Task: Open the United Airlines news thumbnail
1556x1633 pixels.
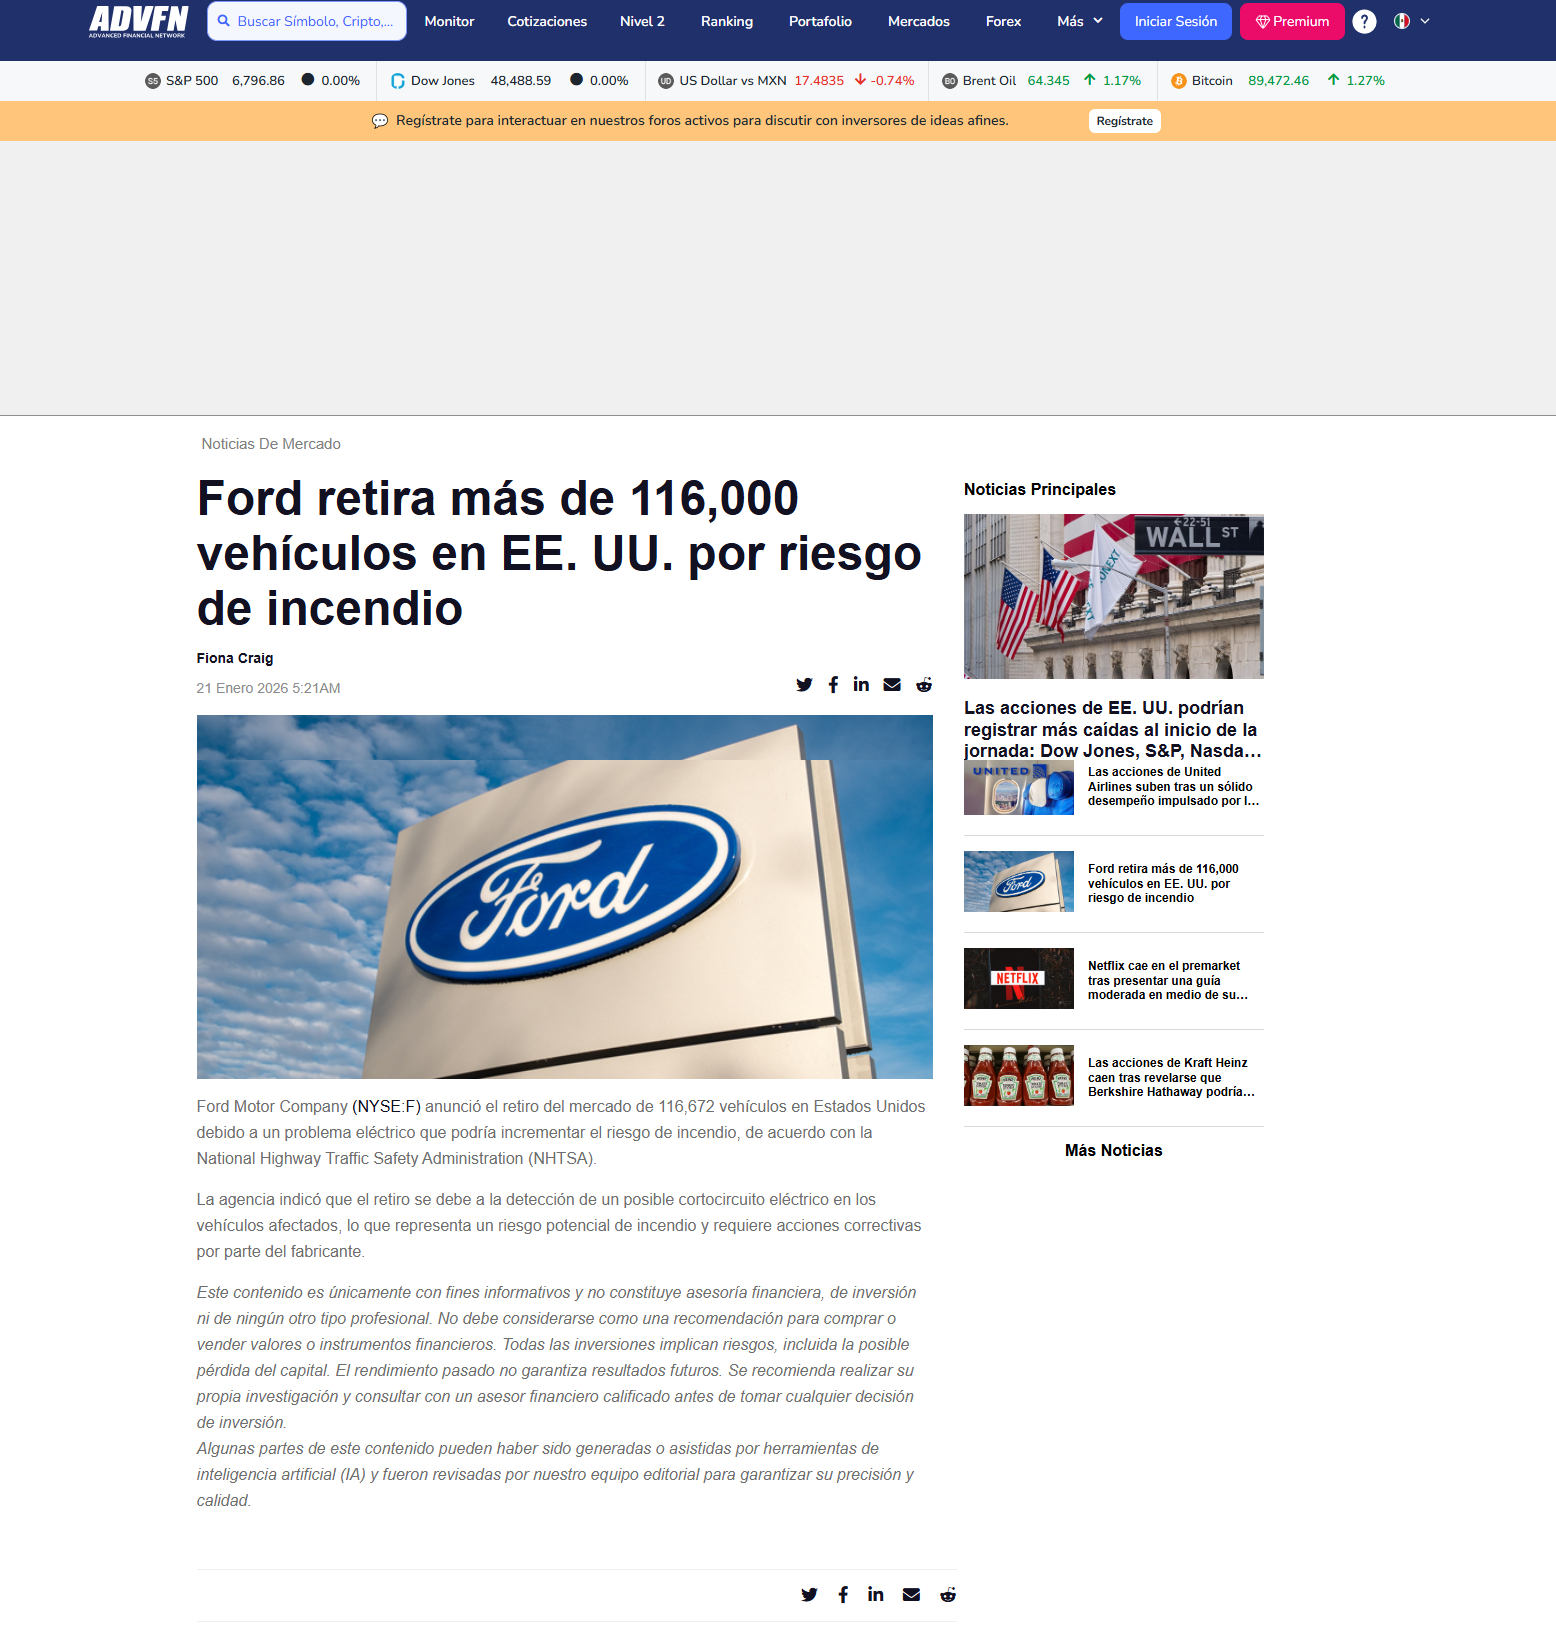Action: [x=1019, y=788]
